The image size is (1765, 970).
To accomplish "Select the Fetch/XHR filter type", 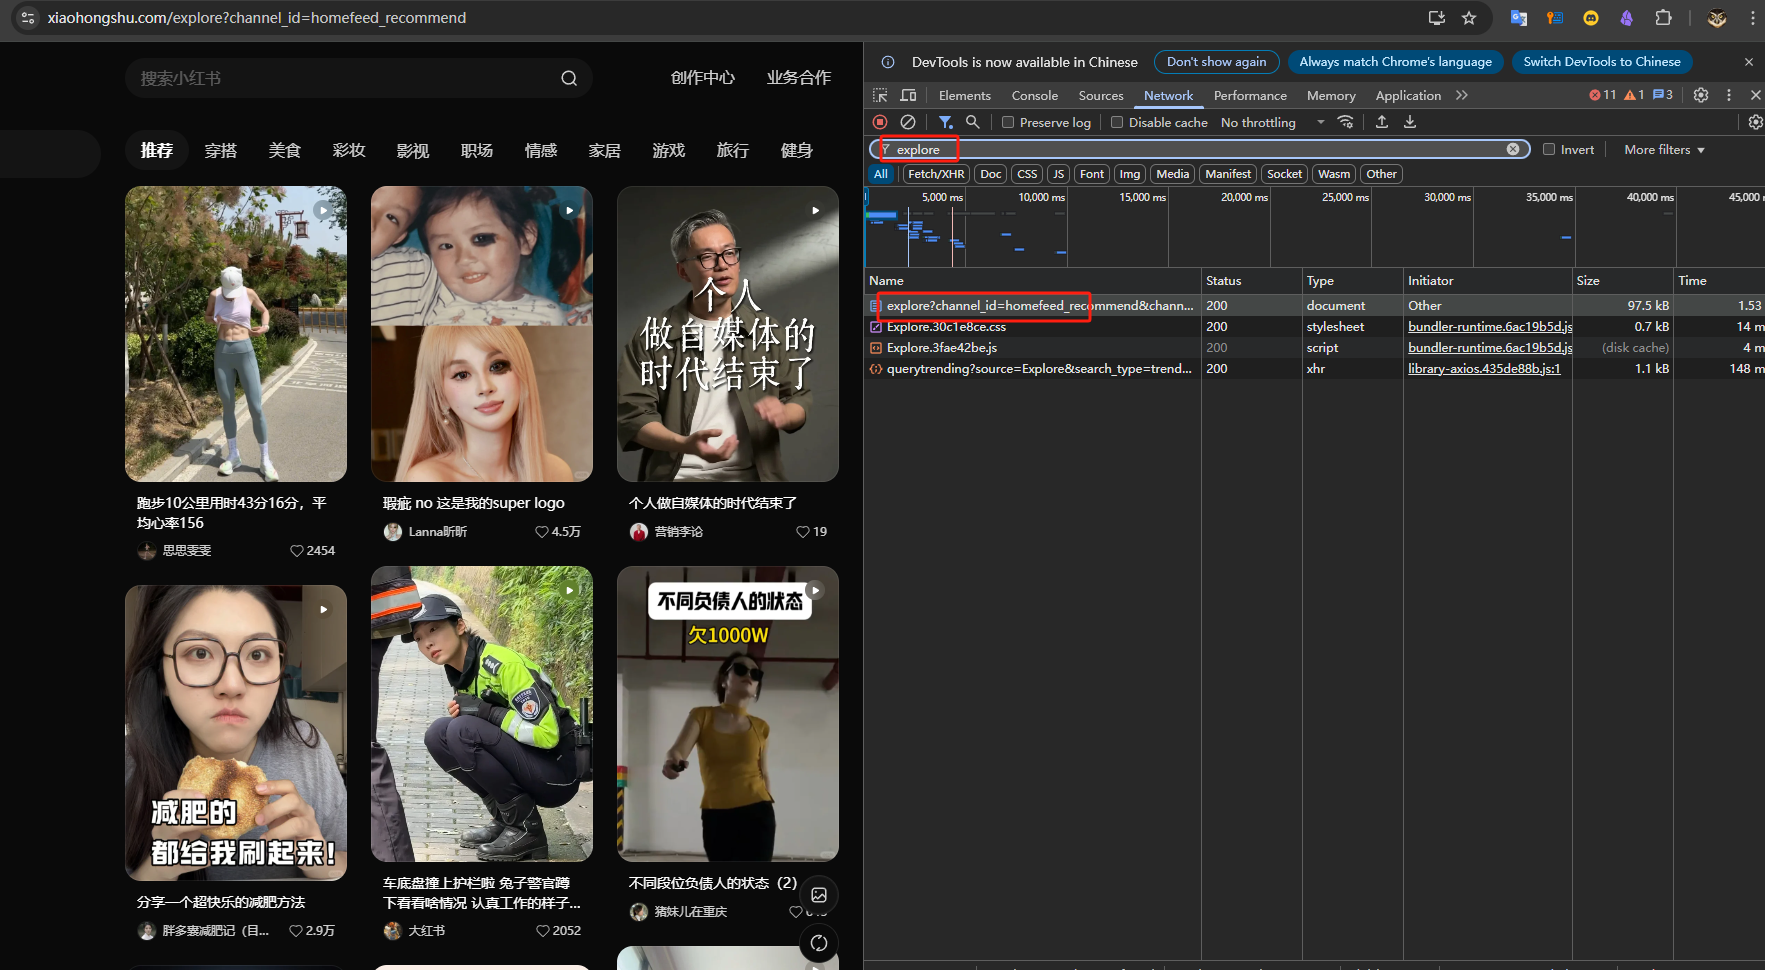I will point(936,174).
